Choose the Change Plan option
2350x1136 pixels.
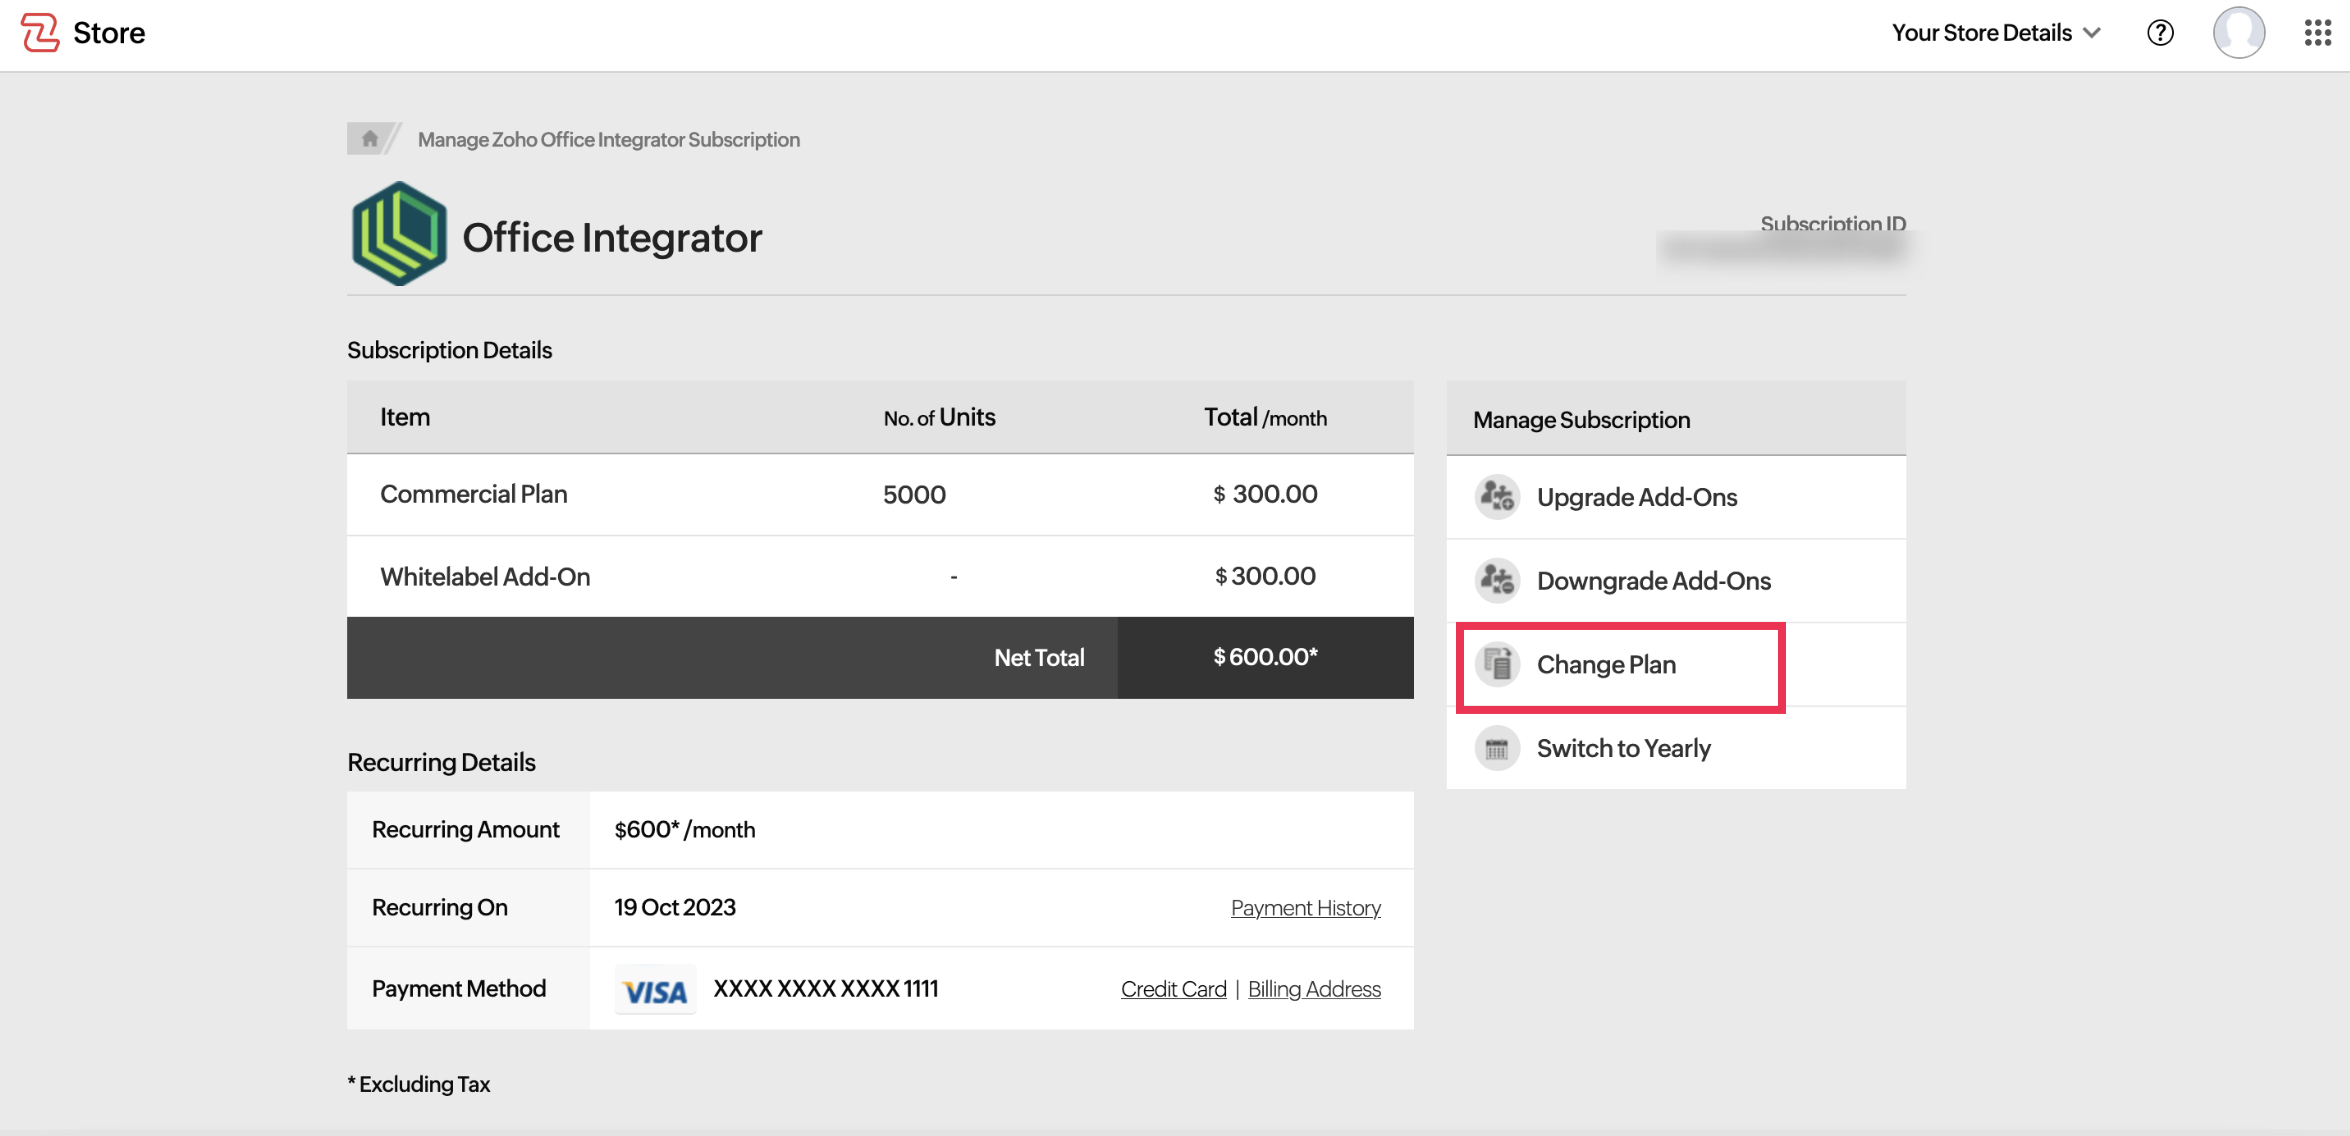coord(1606,665)
